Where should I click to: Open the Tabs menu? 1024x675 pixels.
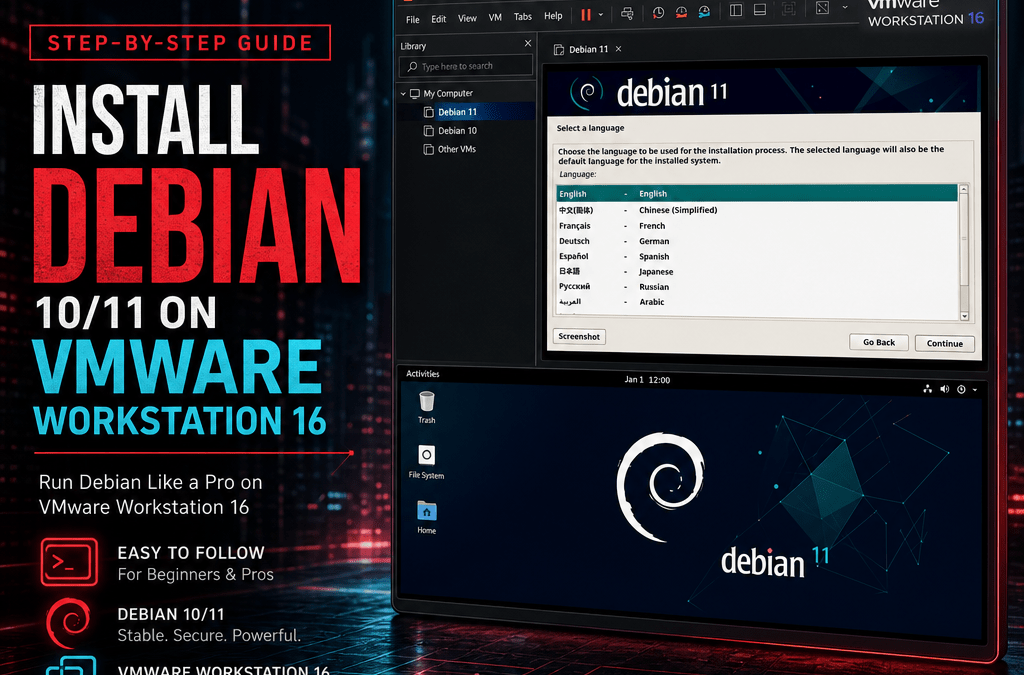(522, 17)
